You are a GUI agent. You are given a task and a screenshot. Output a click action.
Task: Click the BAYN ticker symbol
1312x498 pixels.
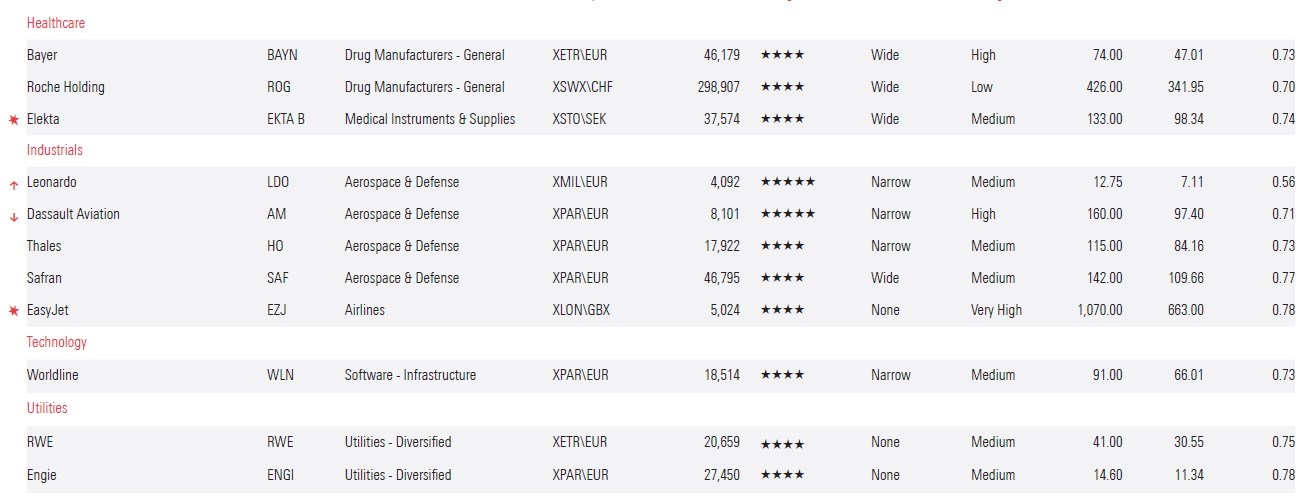282,55
